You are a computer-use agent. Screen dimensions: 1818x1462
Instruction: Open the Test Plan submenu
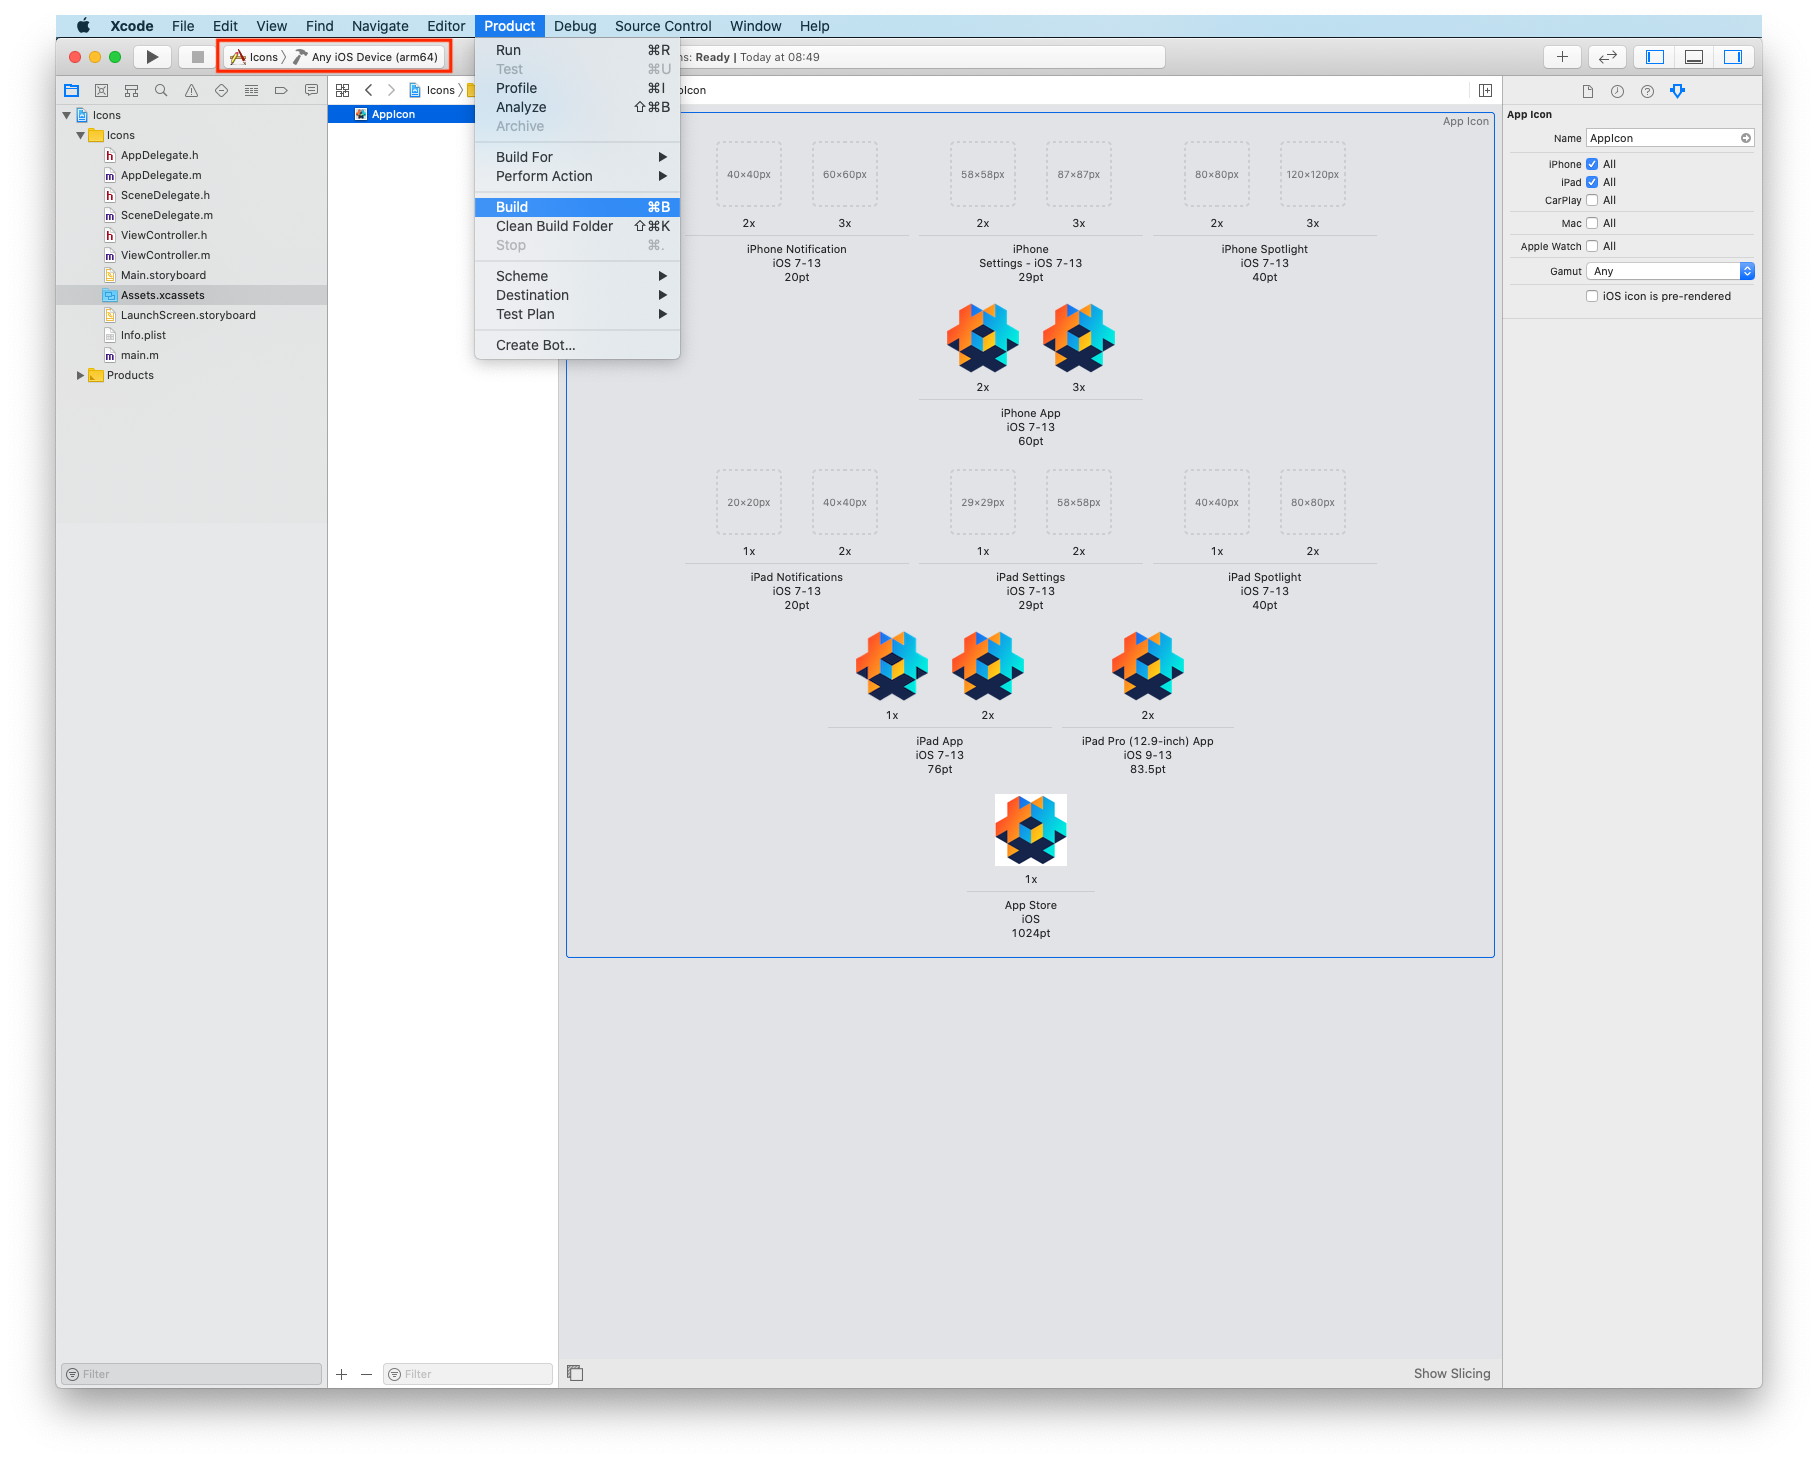pyautogui.click(x=577, y=314)
